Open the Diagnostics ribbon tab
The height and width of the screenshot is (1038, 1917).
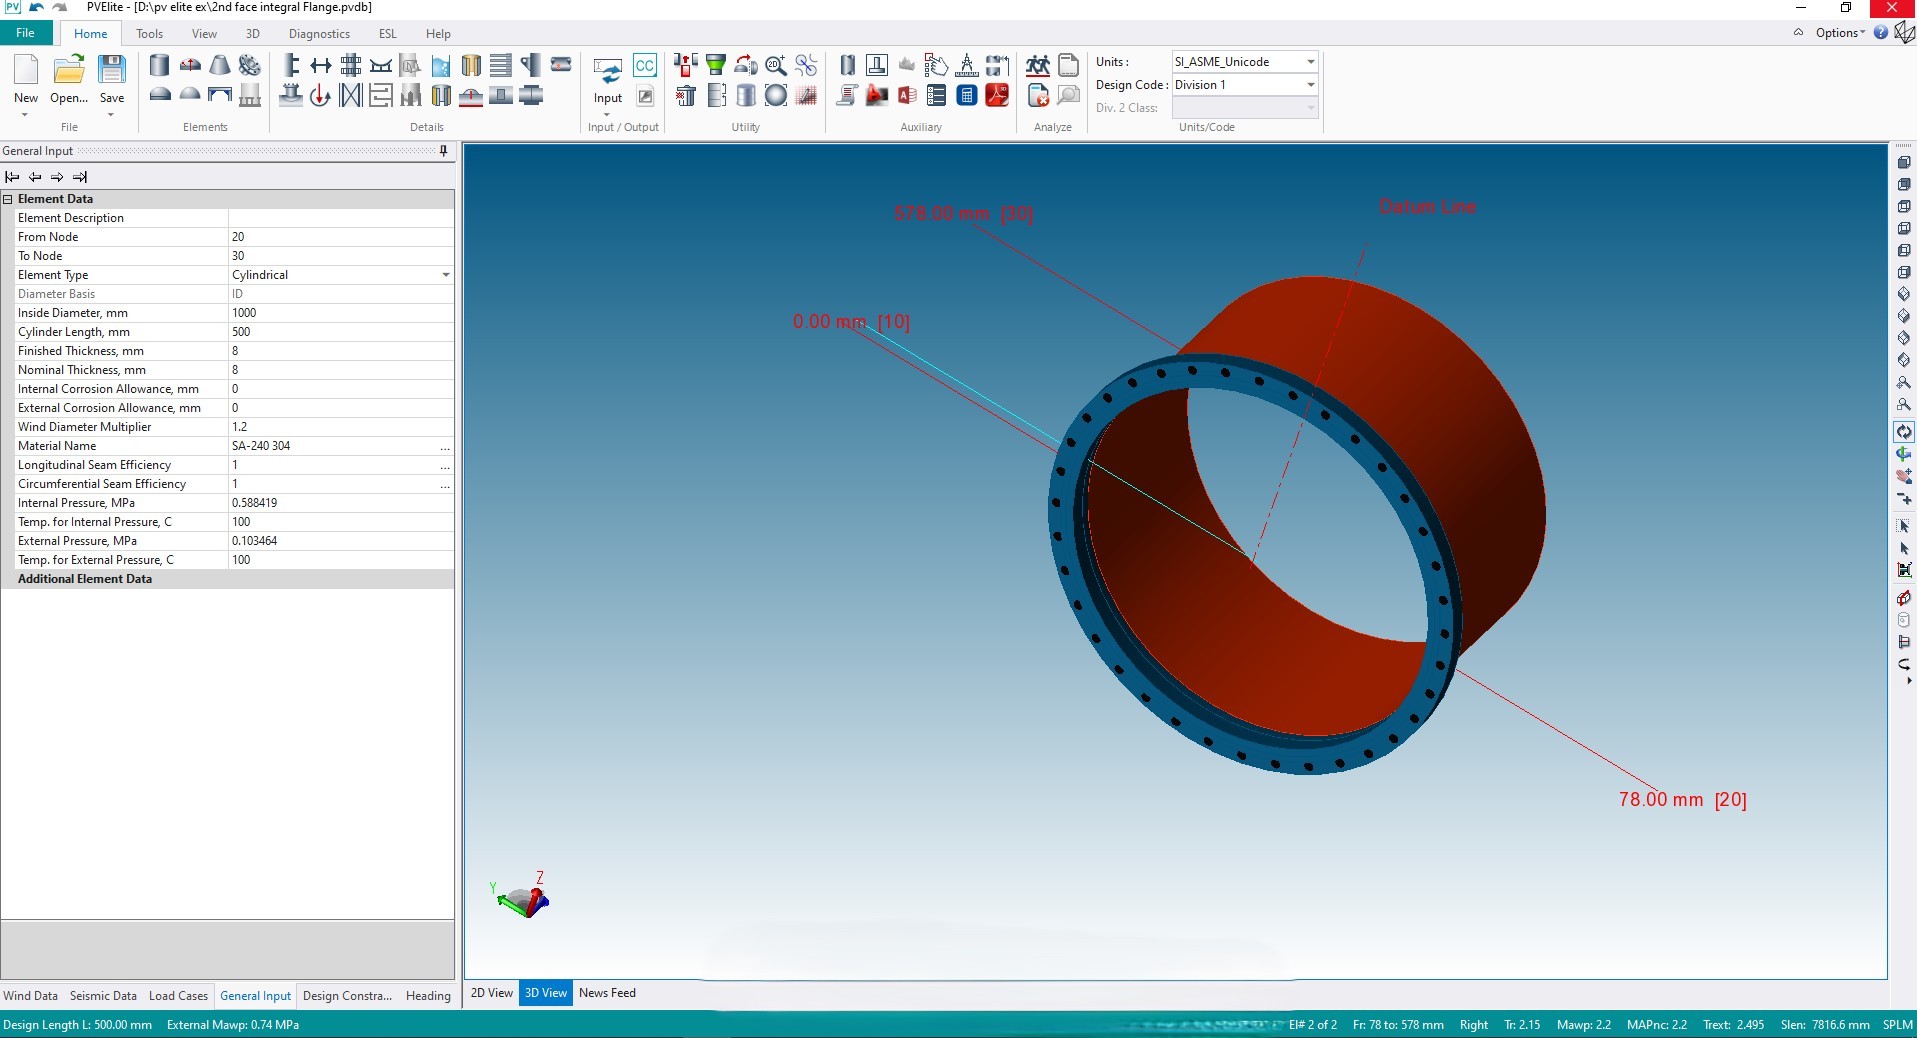[x=319, y=34]
